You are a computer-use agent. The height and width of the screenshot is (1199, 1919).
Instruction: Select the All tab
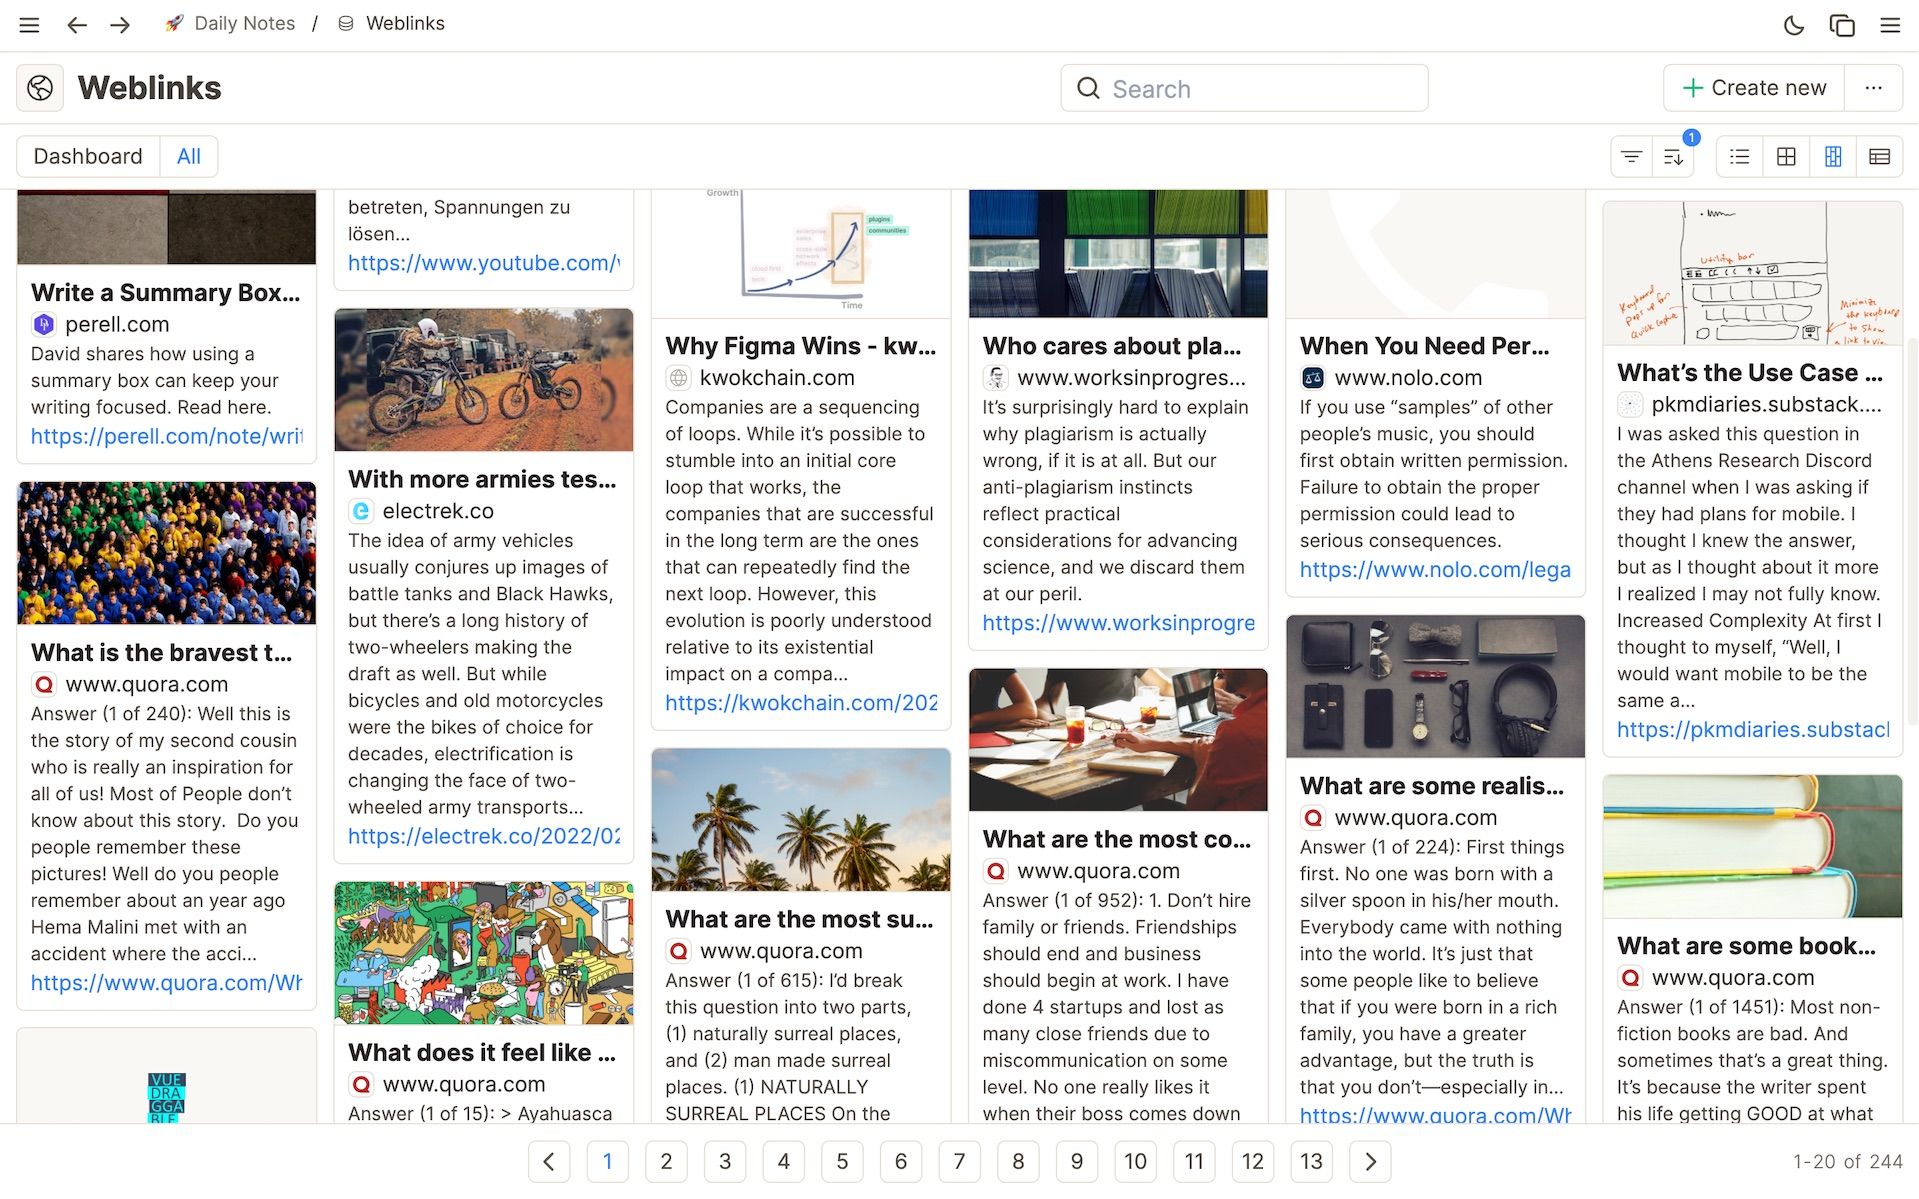click(x=189, y=156)
